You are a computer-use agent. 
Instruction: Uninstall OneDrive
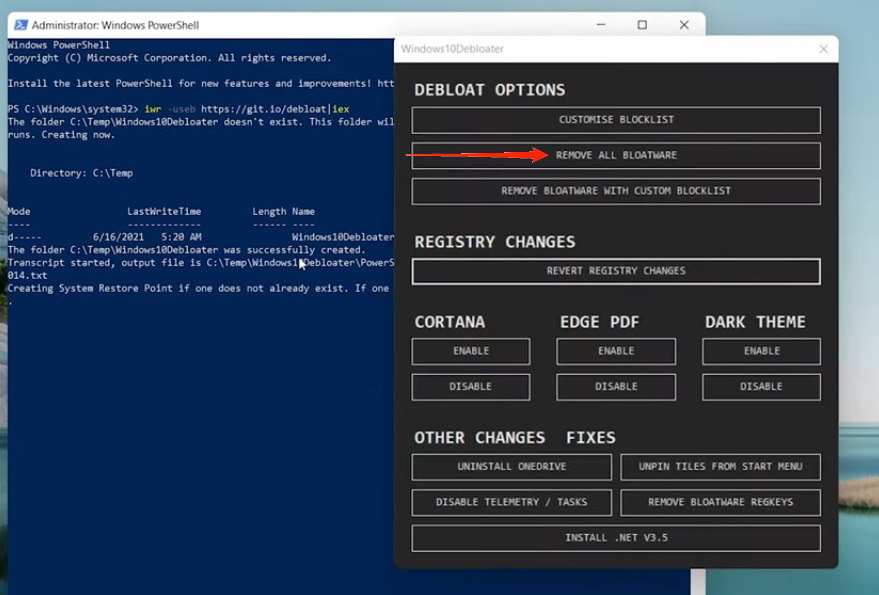511,466
